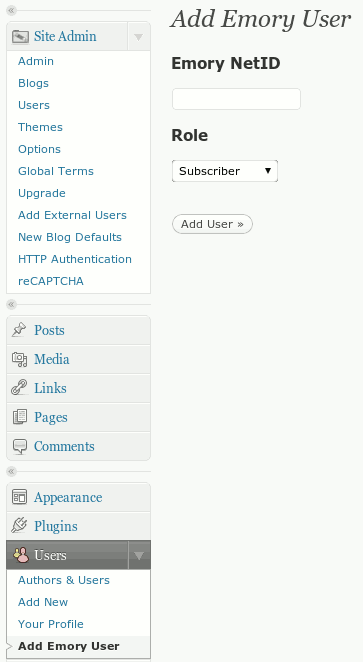363x662 pixels.
Task: Collapse the Users menu arrow
Action: (x=138, y=555)
